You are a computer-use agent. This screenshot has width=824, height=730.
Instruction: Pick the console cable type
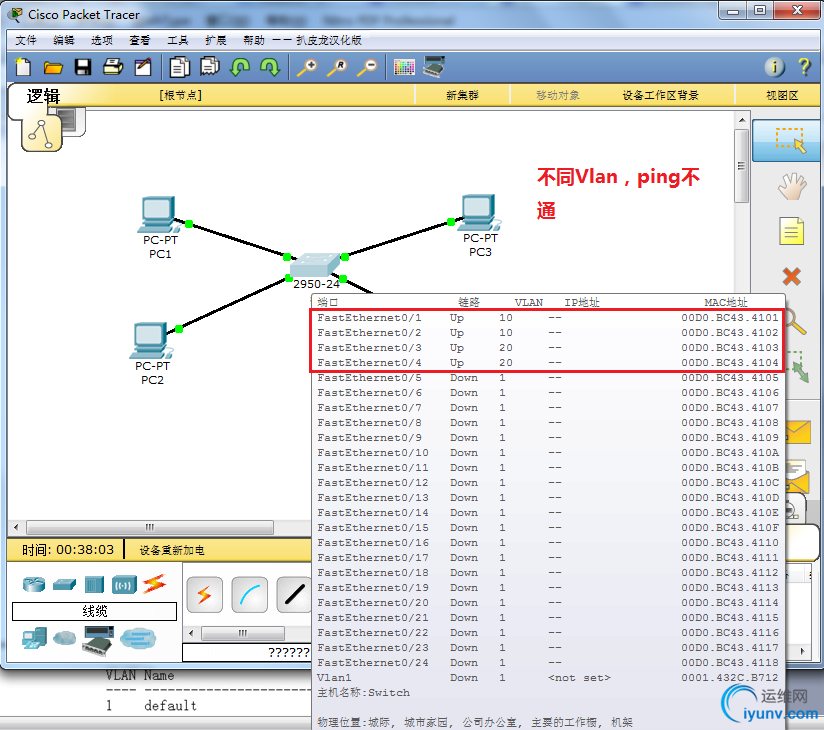250,594
